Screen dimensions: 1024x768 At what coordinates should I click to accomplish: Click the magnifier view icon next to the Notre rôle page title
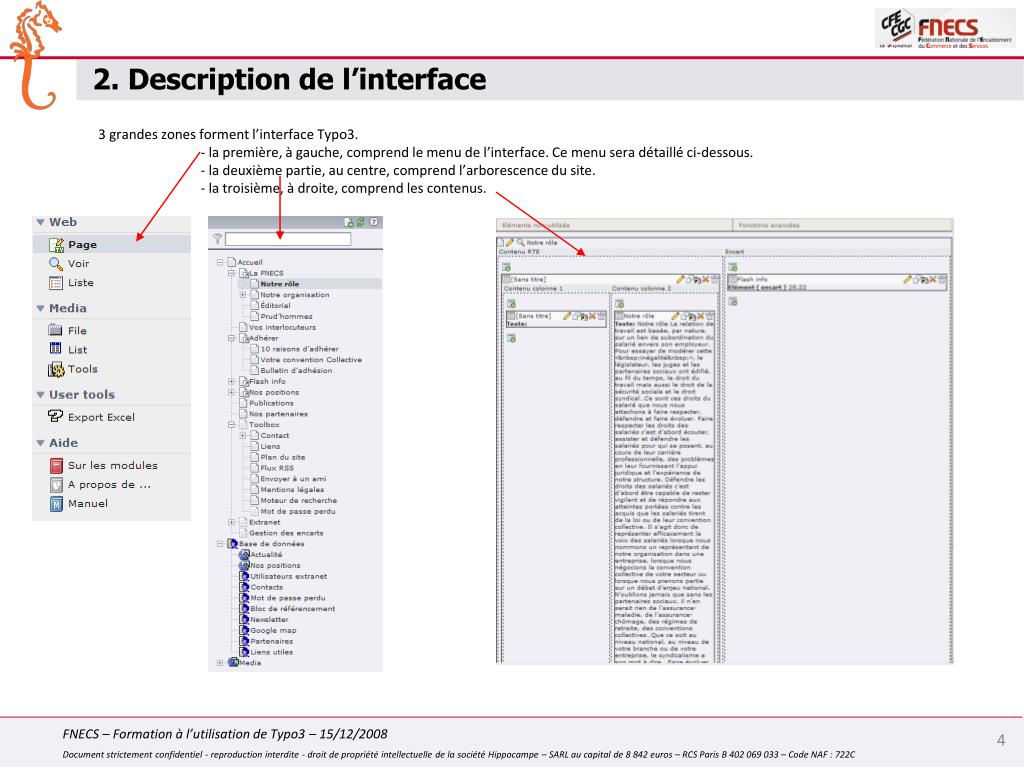coord(520,242)
